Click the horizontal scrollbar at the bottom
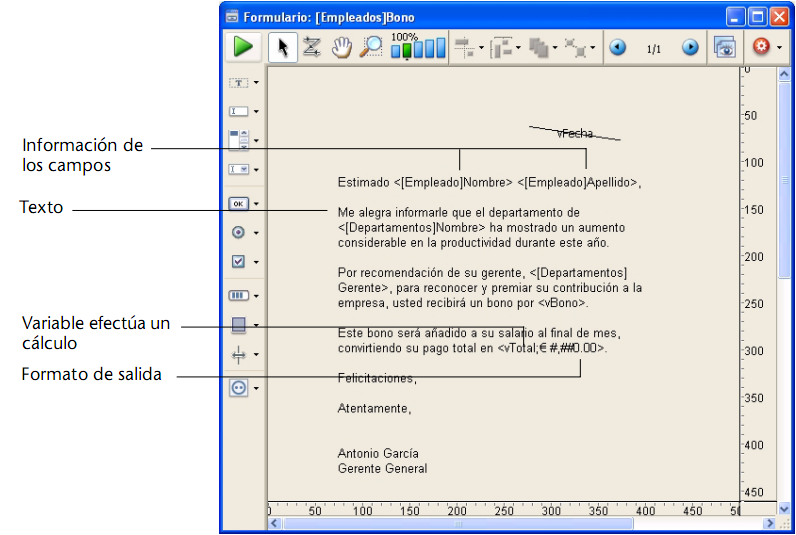The image size is (796, 535). pyautogui.click(x=458, y=523)
